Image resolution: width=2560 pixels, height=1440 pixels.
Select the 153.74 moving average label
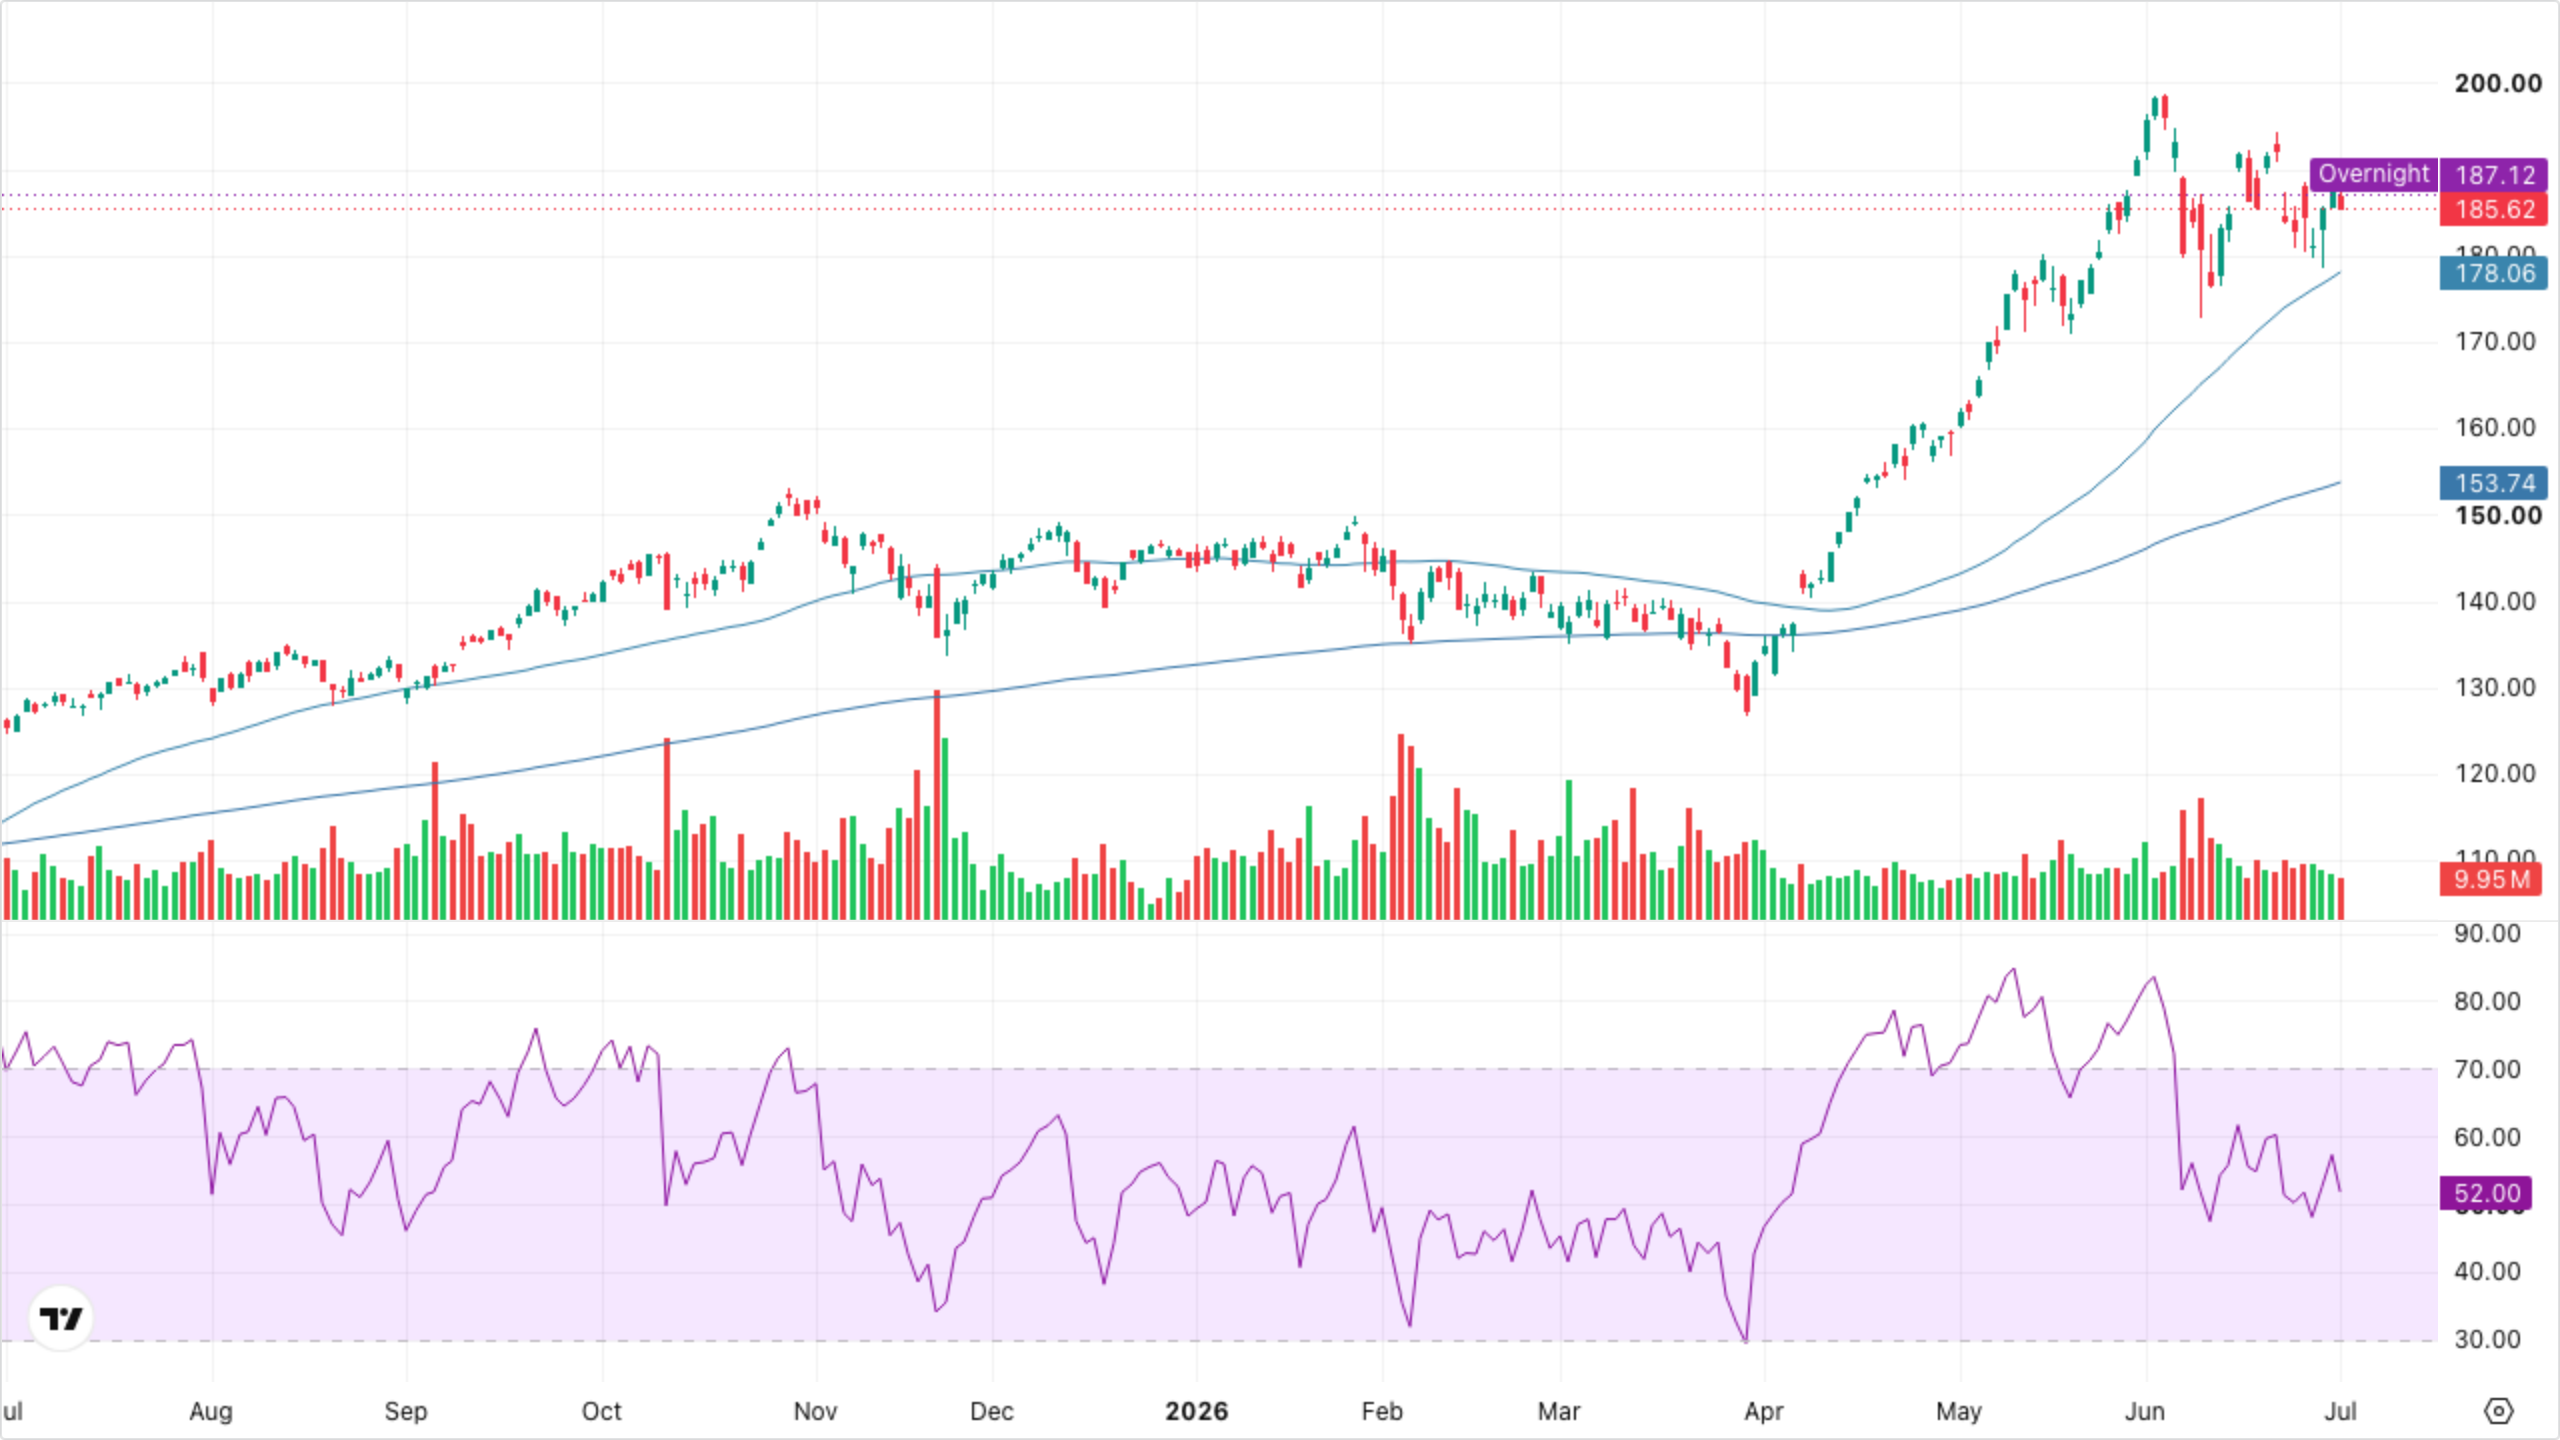(2494, 483)
